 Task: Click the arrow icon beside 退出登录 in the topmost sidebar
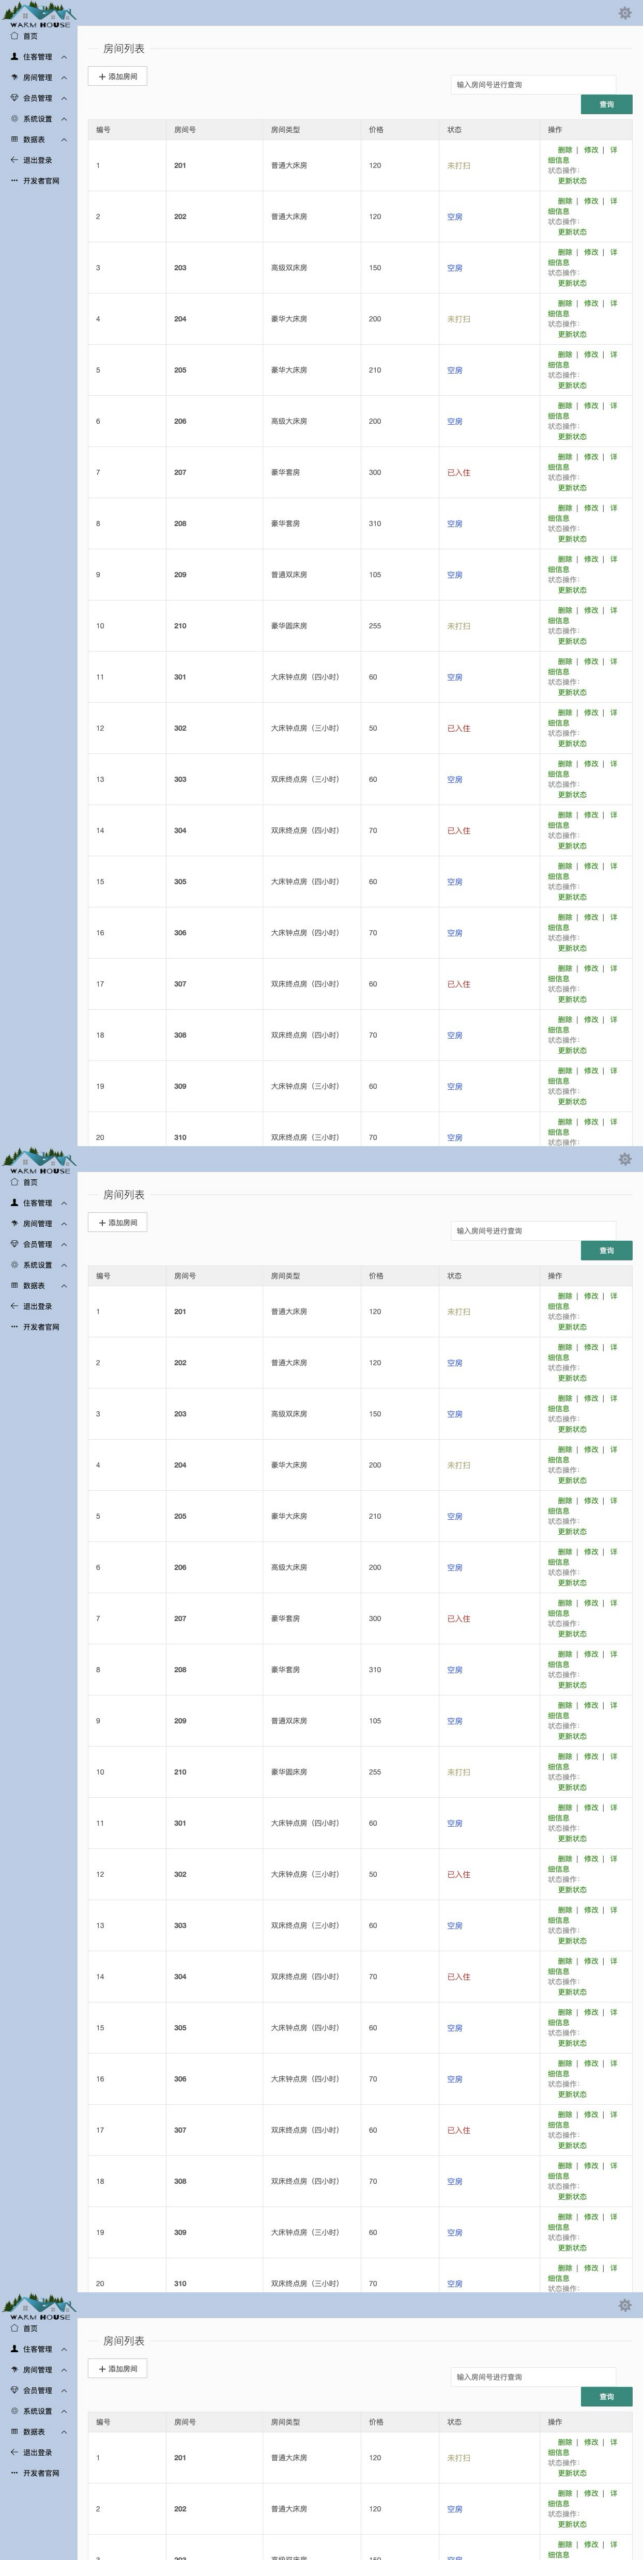[x=14, y=160]
